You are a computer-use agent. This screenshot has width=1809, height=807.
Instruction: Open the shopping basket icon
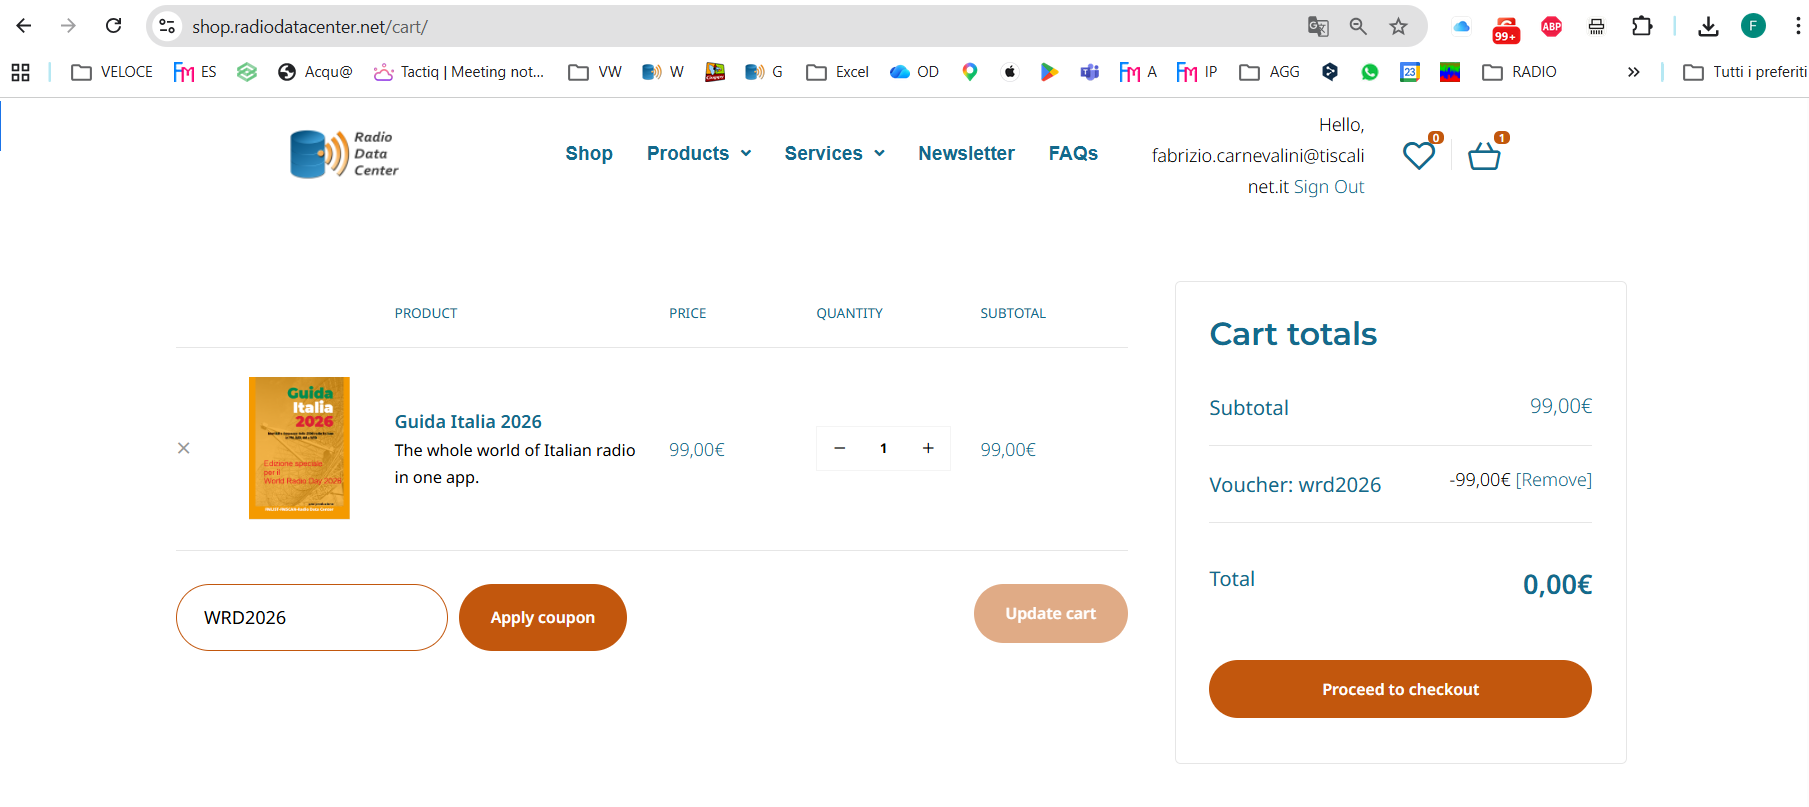tap(1483, 156)
